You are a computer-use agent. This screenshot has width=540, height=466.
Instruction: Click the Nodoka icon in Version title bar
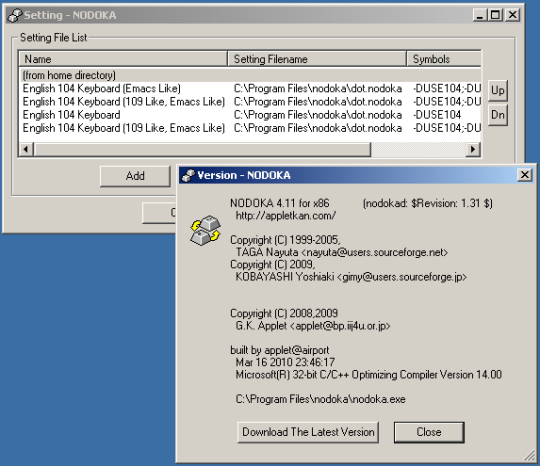point(188,175)
